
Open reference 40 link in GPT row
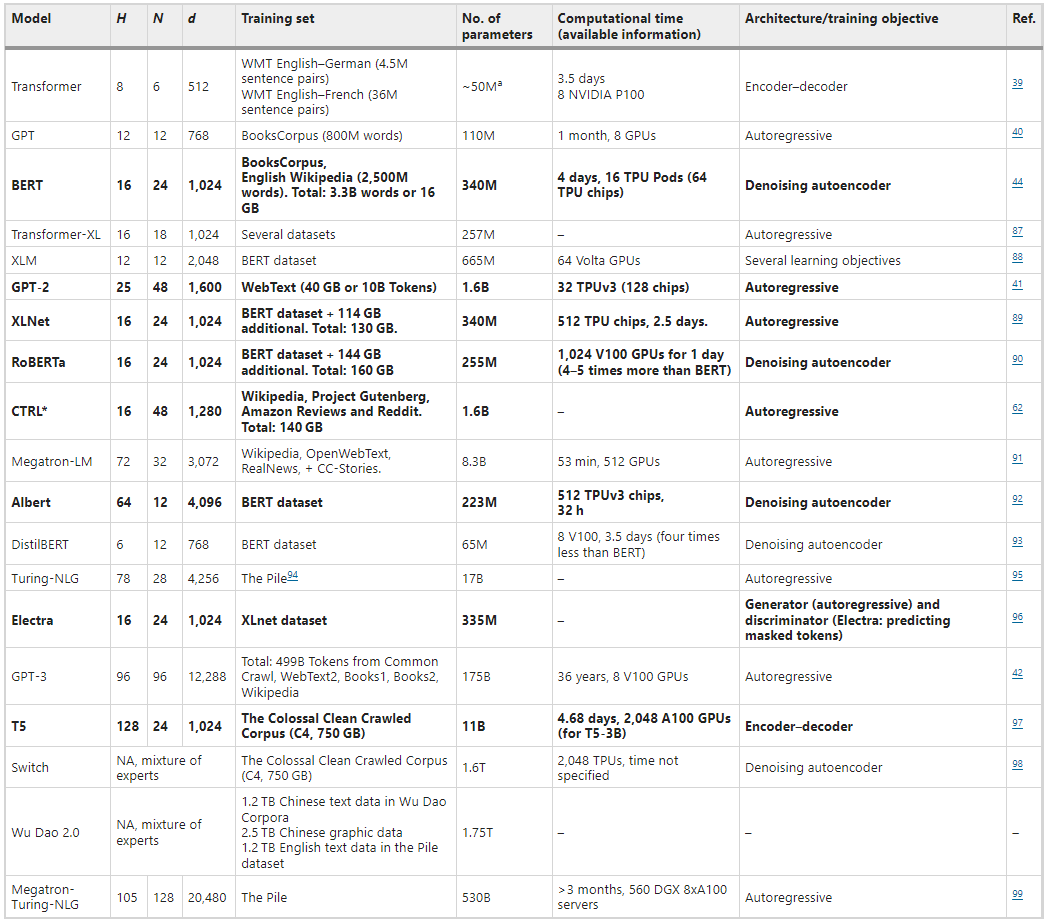coord(1017,133)
